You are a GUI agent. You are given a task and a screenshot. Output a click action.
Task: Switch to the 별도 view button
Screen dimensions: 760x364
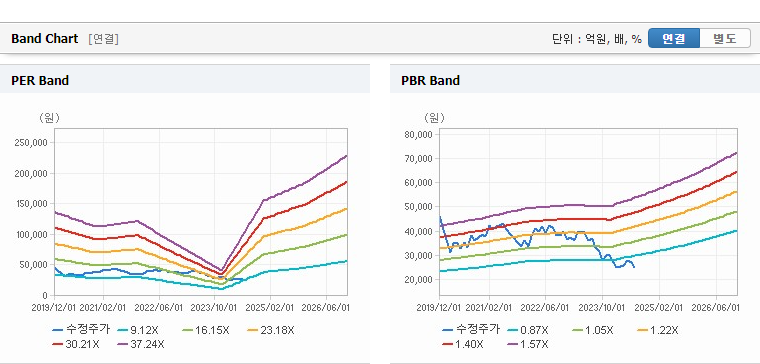725,38
